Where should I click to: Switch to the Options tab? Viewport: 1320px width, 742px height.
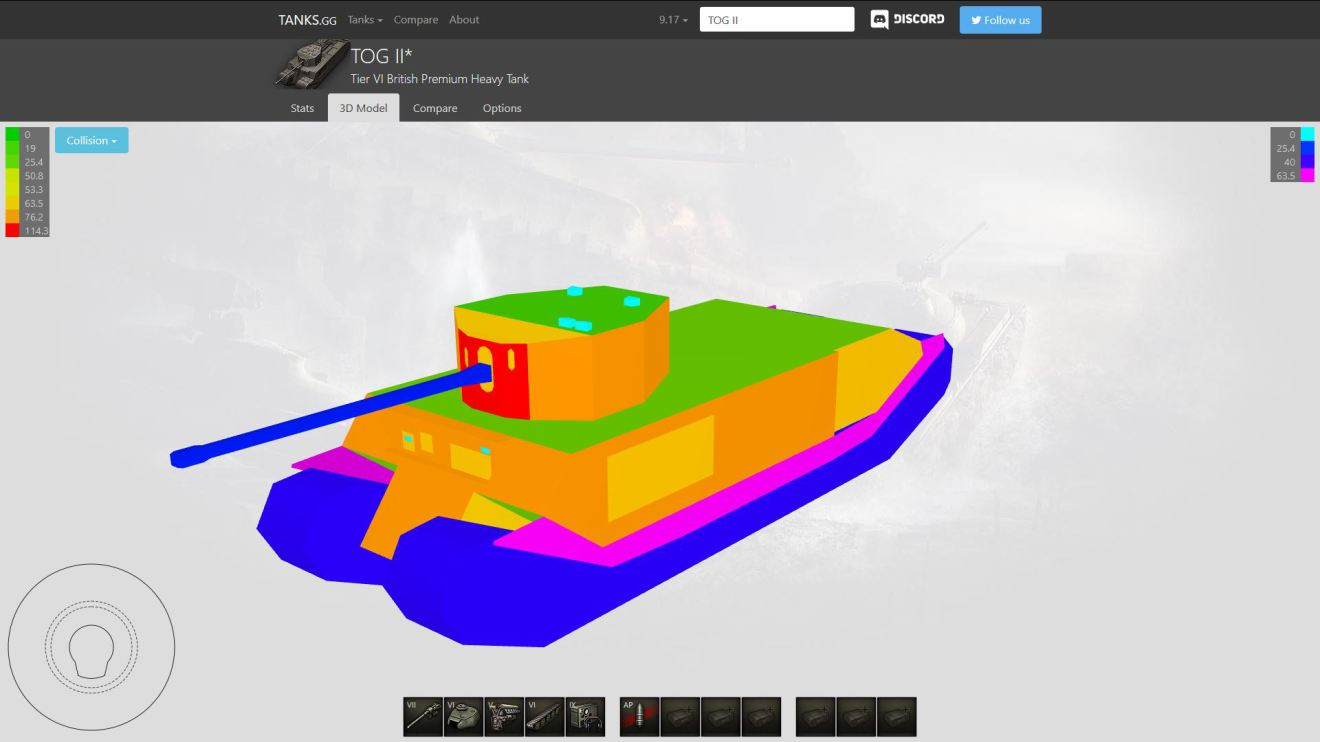[x=502, y=108]
